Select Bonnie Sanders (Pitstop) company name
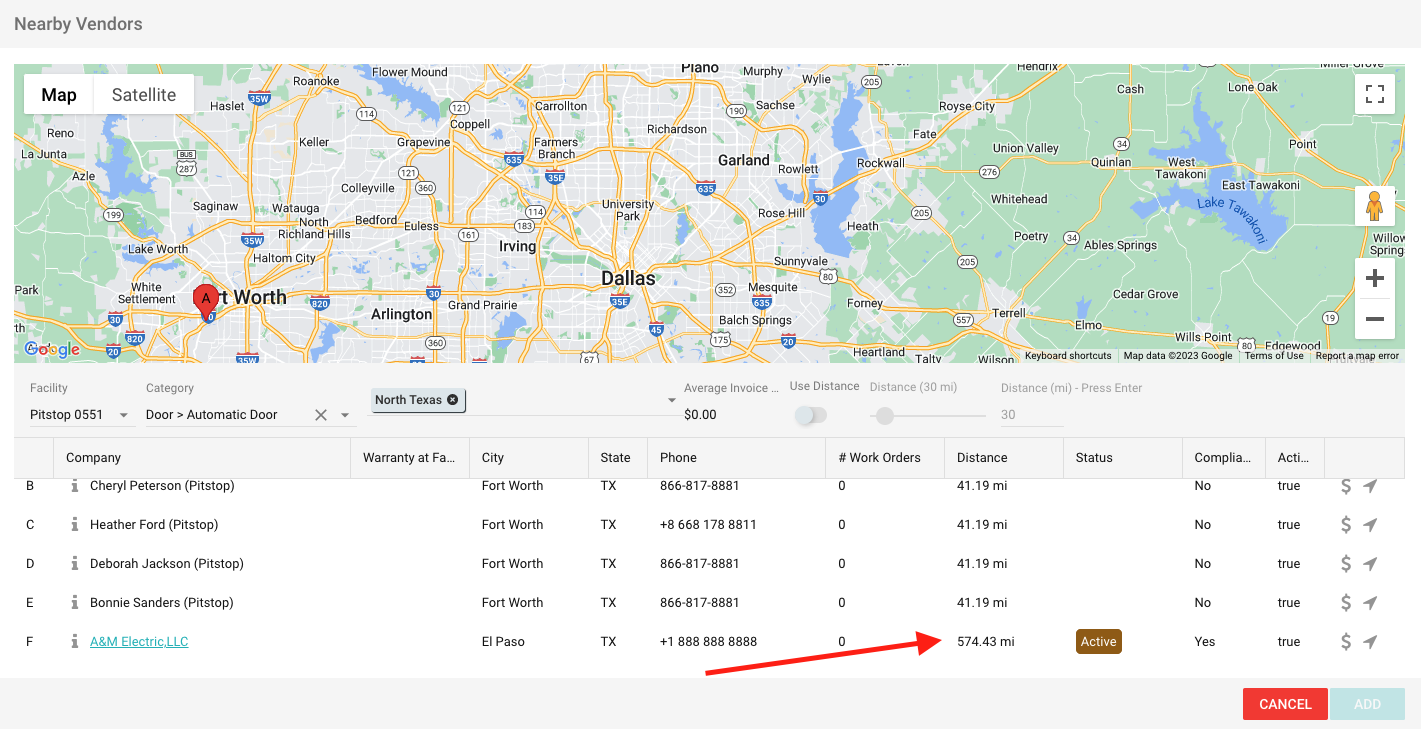The height and width of the screenshot is (729, 1421). [x=161, y=602]
